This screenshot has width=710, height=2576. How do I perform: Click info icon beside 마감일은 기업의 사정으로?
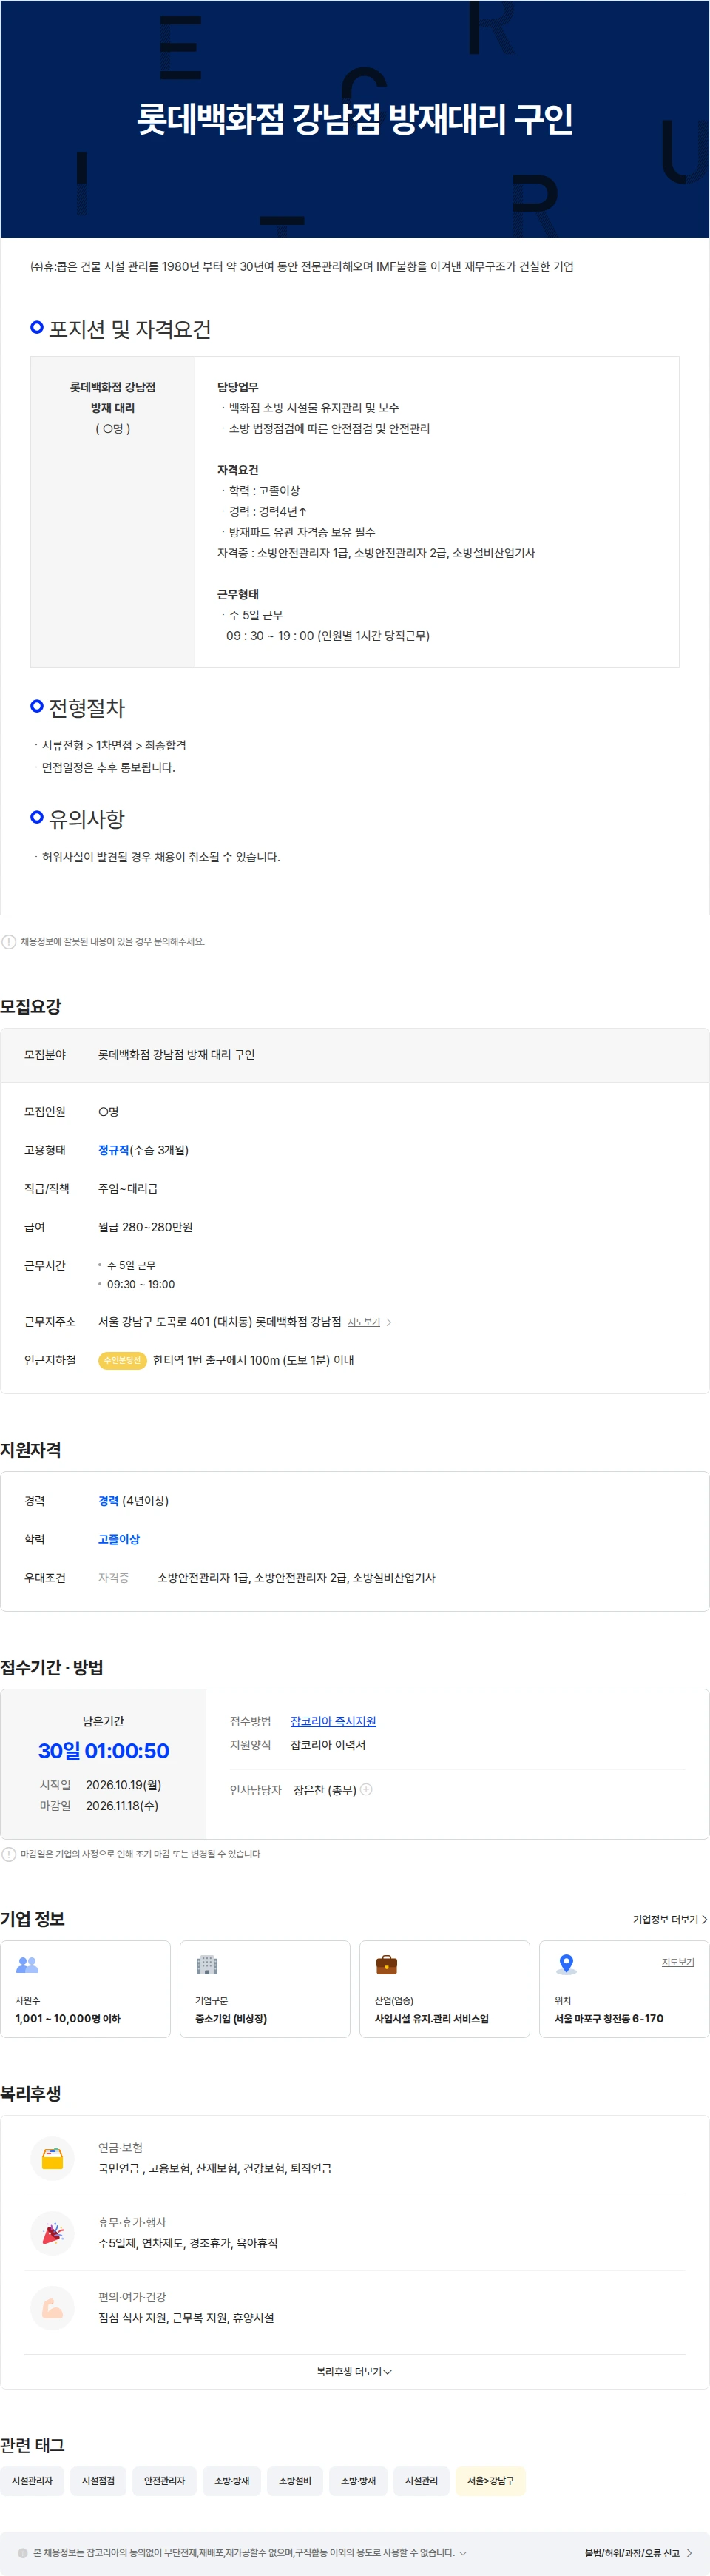click(x=9, y=1854)
